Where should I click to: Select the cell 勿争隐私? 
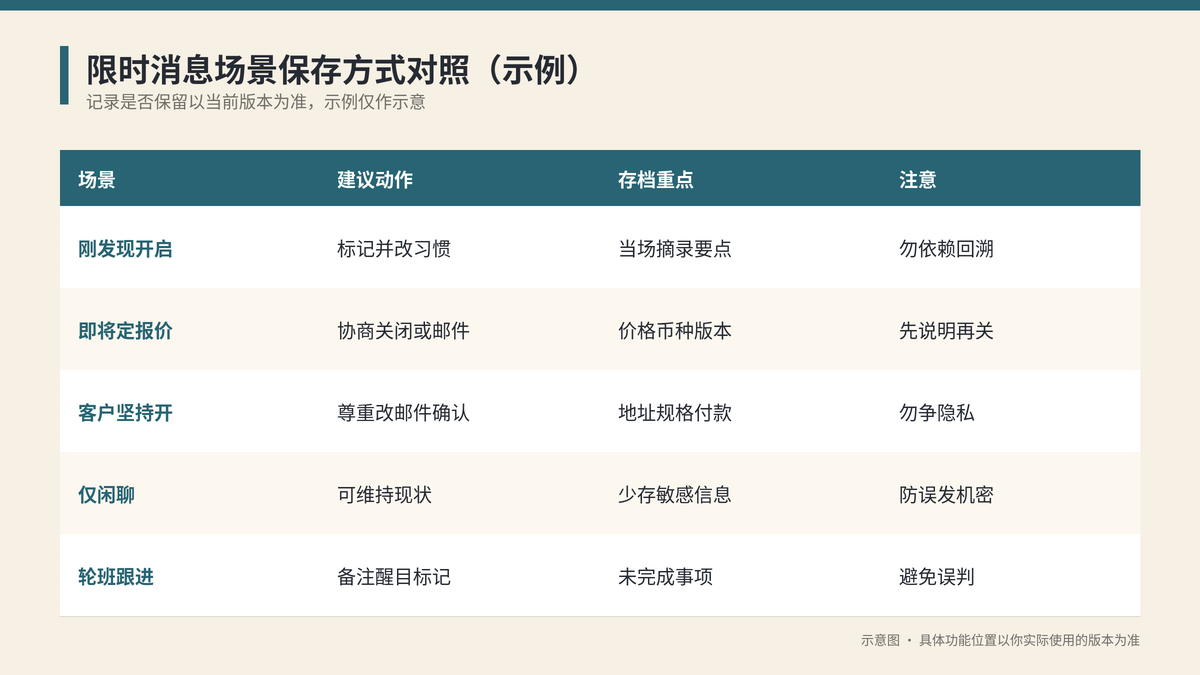coord(937,413)
